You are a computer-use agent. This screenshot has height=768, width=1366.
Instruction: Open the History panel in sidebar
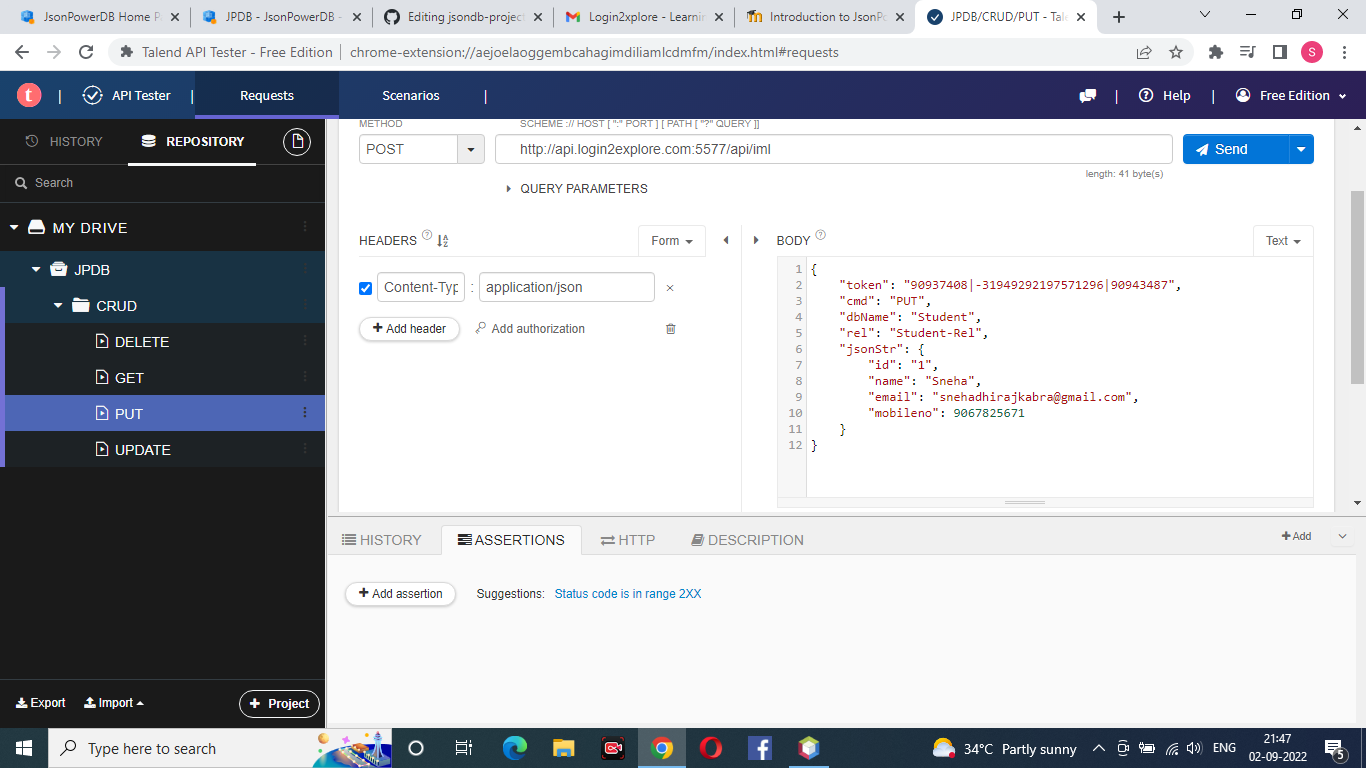point(62,141)
